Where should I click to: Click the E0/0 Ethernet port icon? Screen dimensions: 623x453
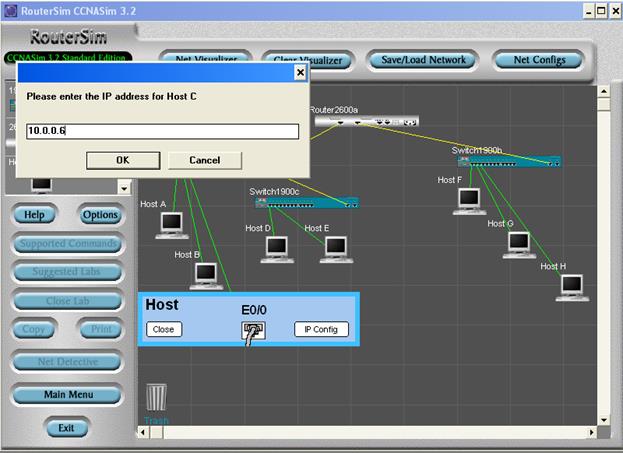(253, 333)
